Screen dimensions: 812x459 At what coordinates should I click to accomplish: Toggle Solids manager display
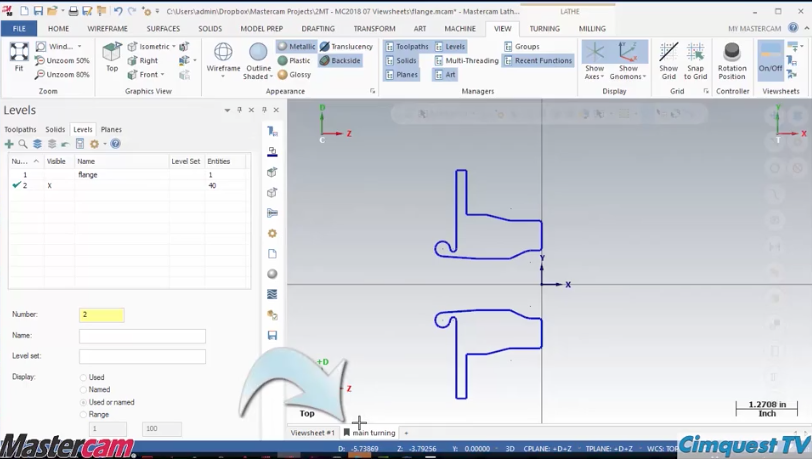tap(401, 61)
